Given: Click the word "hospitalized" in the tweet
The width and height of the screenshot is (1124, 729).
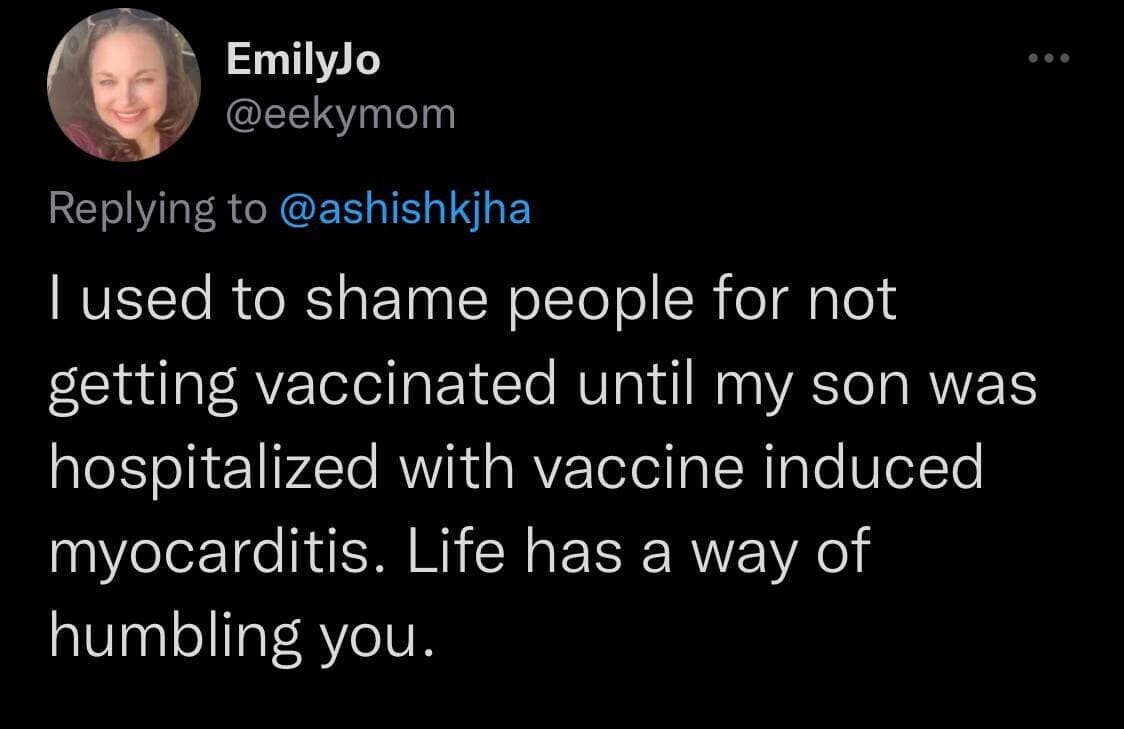Looking at the screenshot, I should point(199,468).
